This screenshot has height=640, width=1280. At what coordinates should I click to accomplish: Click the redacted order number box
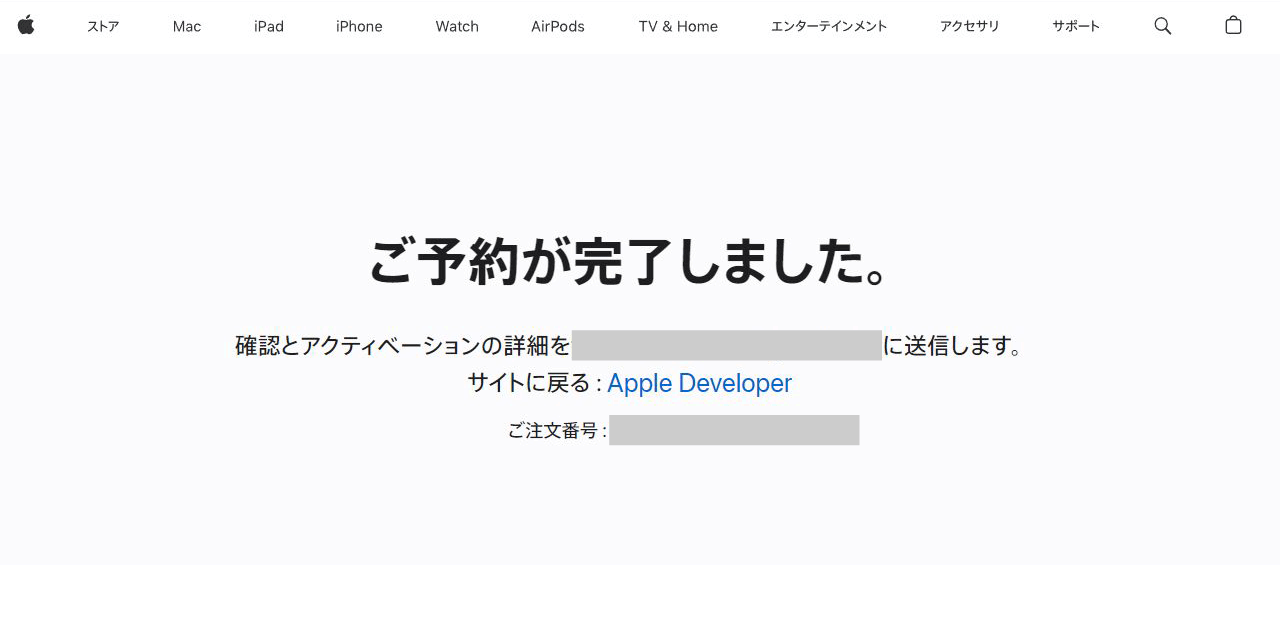point(734,430)
